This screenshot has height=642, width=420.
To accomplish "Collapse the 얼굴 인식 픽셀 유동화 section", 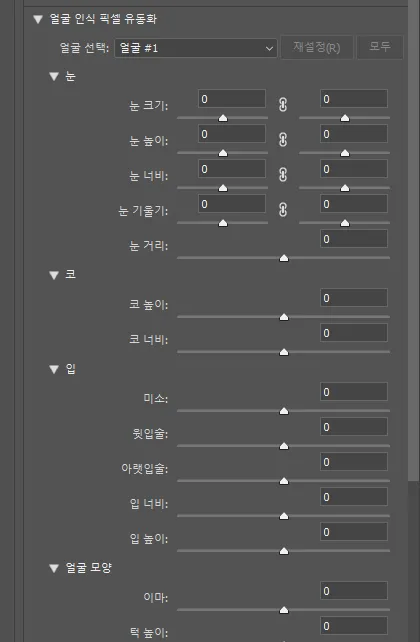I will 38,19.
